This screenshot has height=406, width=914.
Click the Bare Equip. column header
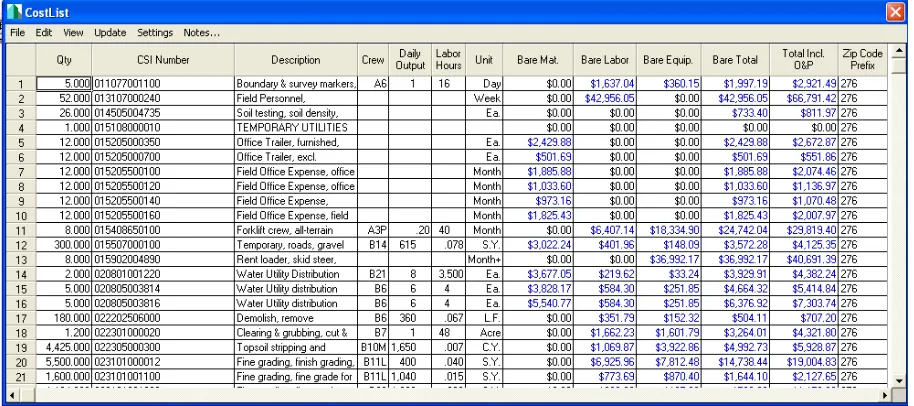point(669,60)
